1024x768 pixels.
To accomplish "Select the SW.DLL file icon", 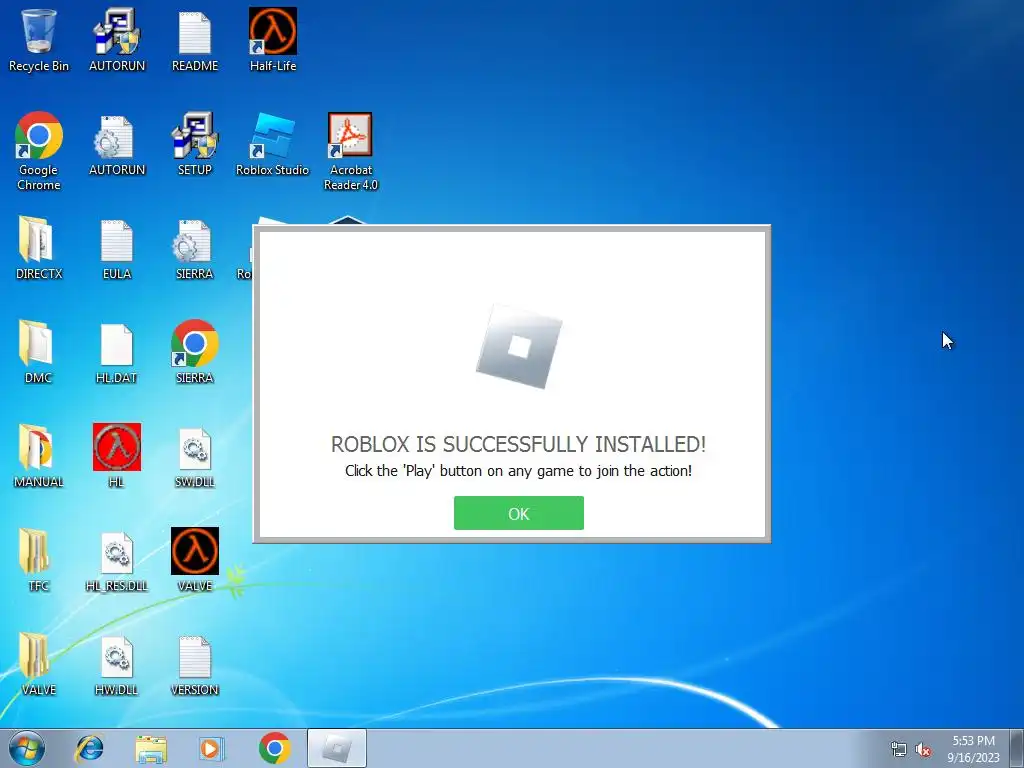I will coord(195,456).
